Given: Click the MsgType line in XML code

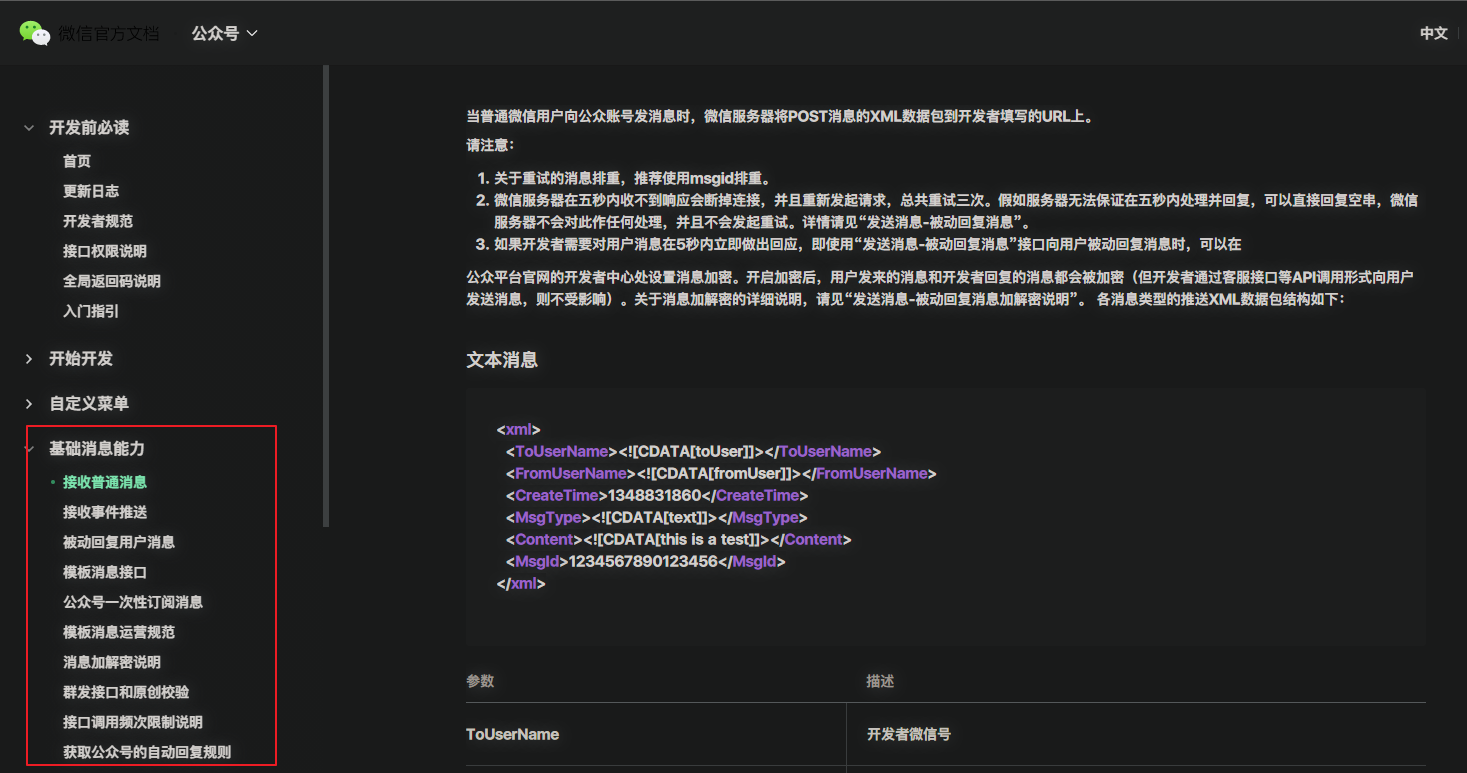Looking at the screenshot, I should click(656, 517).
